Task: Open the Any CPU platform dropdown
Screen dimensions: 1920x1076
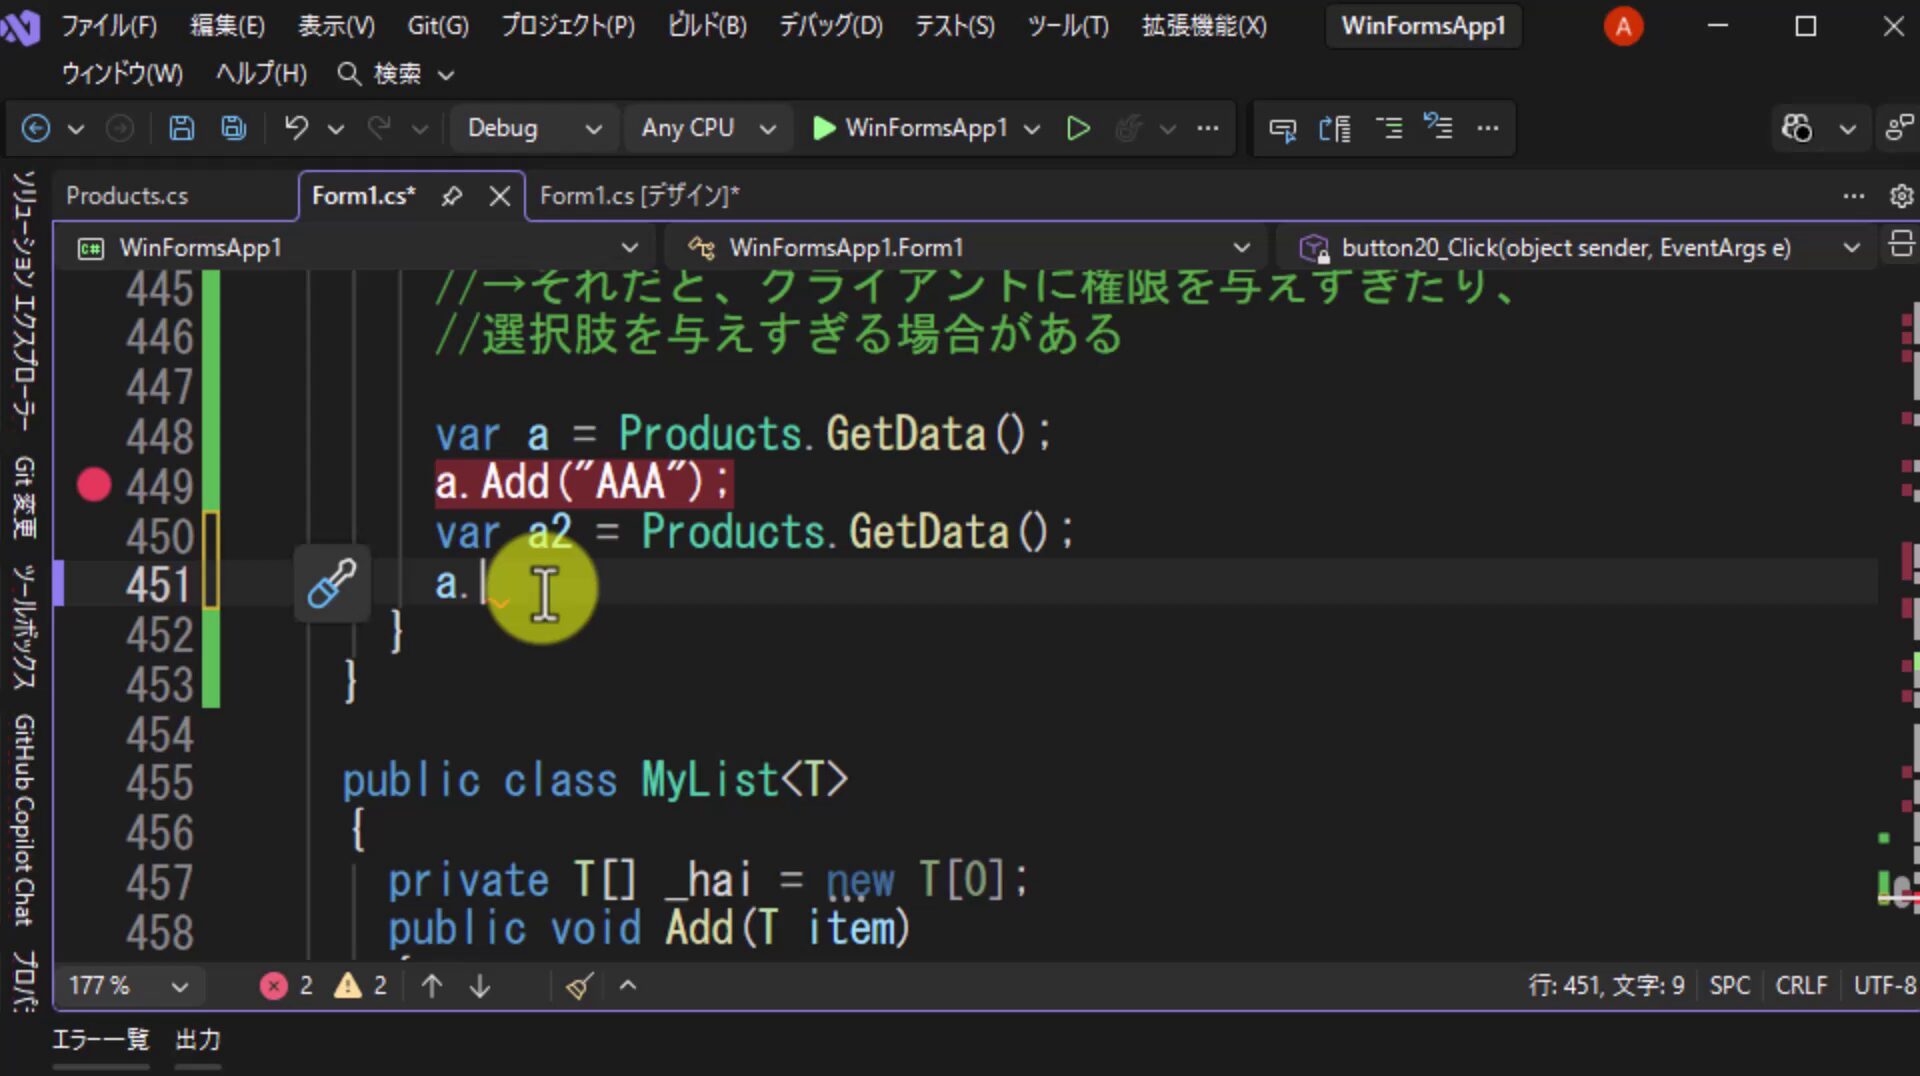Action: (707, 128)
